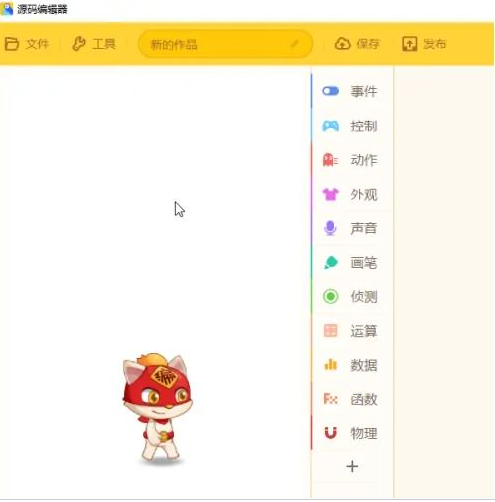Open the 文件 file menu
The image size is (495, 502).
point(27,44)
